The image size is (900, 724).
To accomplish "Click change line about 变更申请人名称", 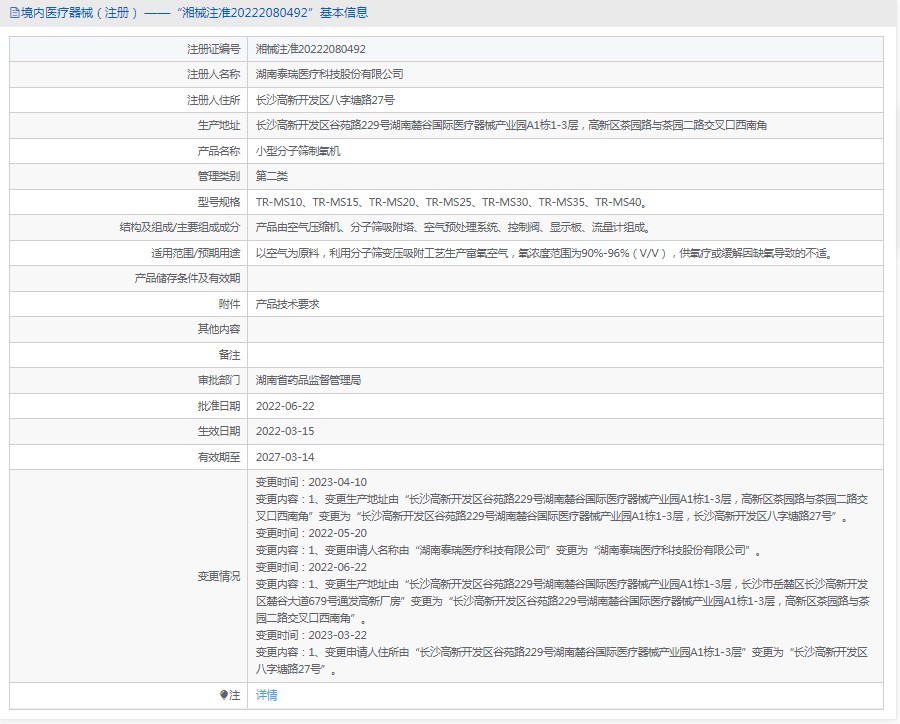I will 509,551.
